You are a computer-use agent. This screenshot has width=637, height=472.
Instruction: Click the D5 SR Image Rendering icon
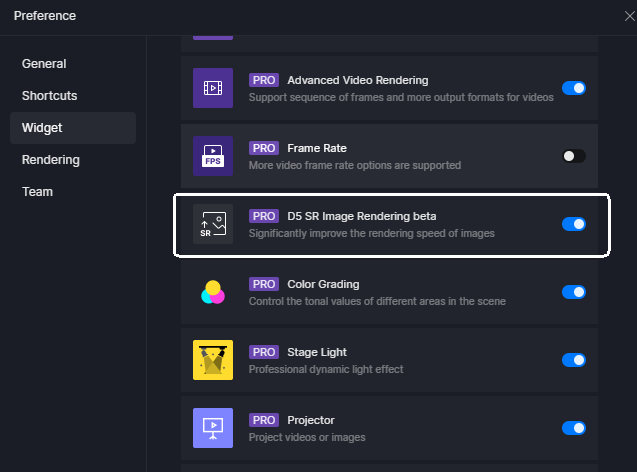pos(213,224)
